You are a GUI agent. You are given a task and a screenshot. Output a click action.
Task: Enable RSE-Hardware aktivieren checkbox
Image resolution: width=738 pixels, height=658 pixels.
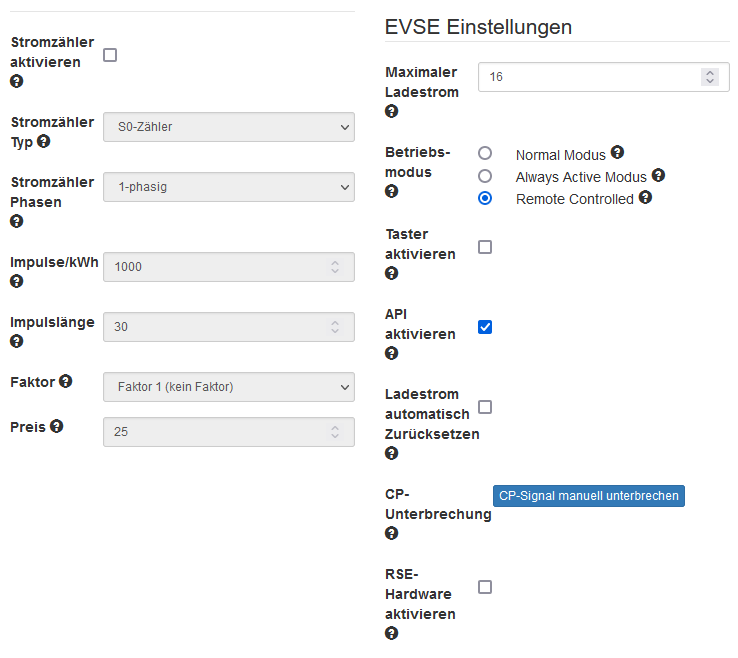click(485, 587)
